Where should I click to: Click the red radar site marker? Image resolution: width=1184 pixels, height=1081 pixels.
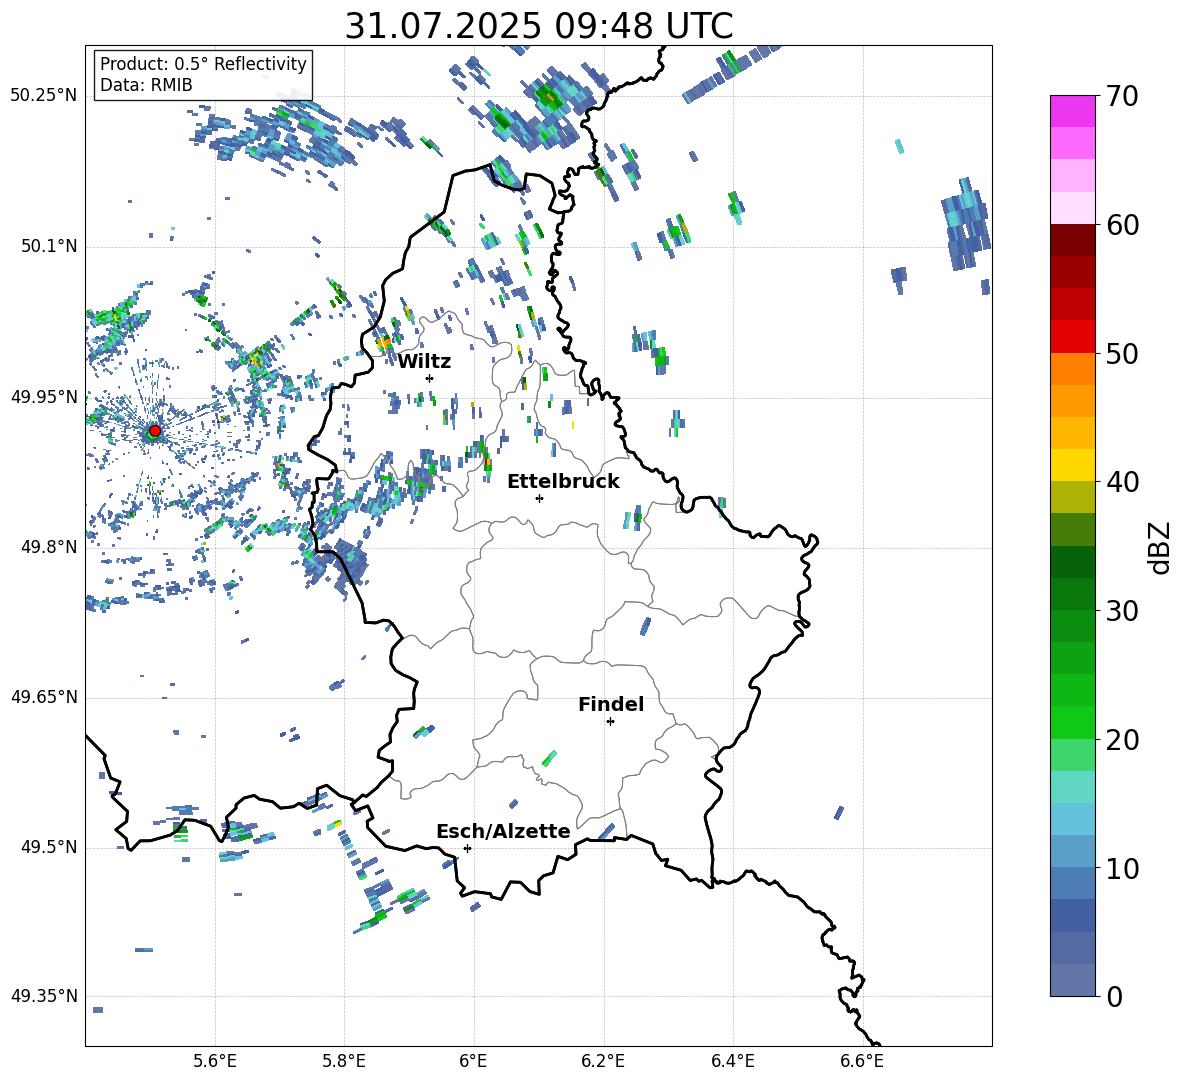point(155,430)
